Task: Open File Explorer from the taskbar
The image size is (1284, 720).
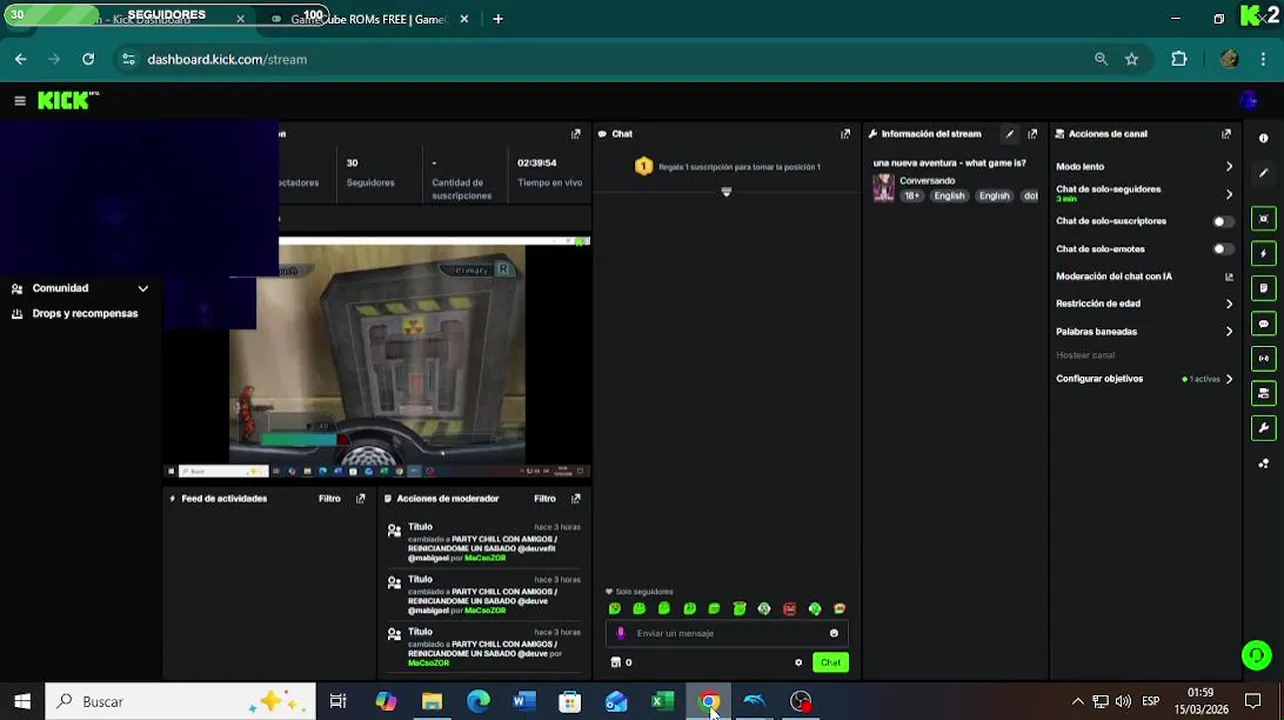Action: (432, 702)
